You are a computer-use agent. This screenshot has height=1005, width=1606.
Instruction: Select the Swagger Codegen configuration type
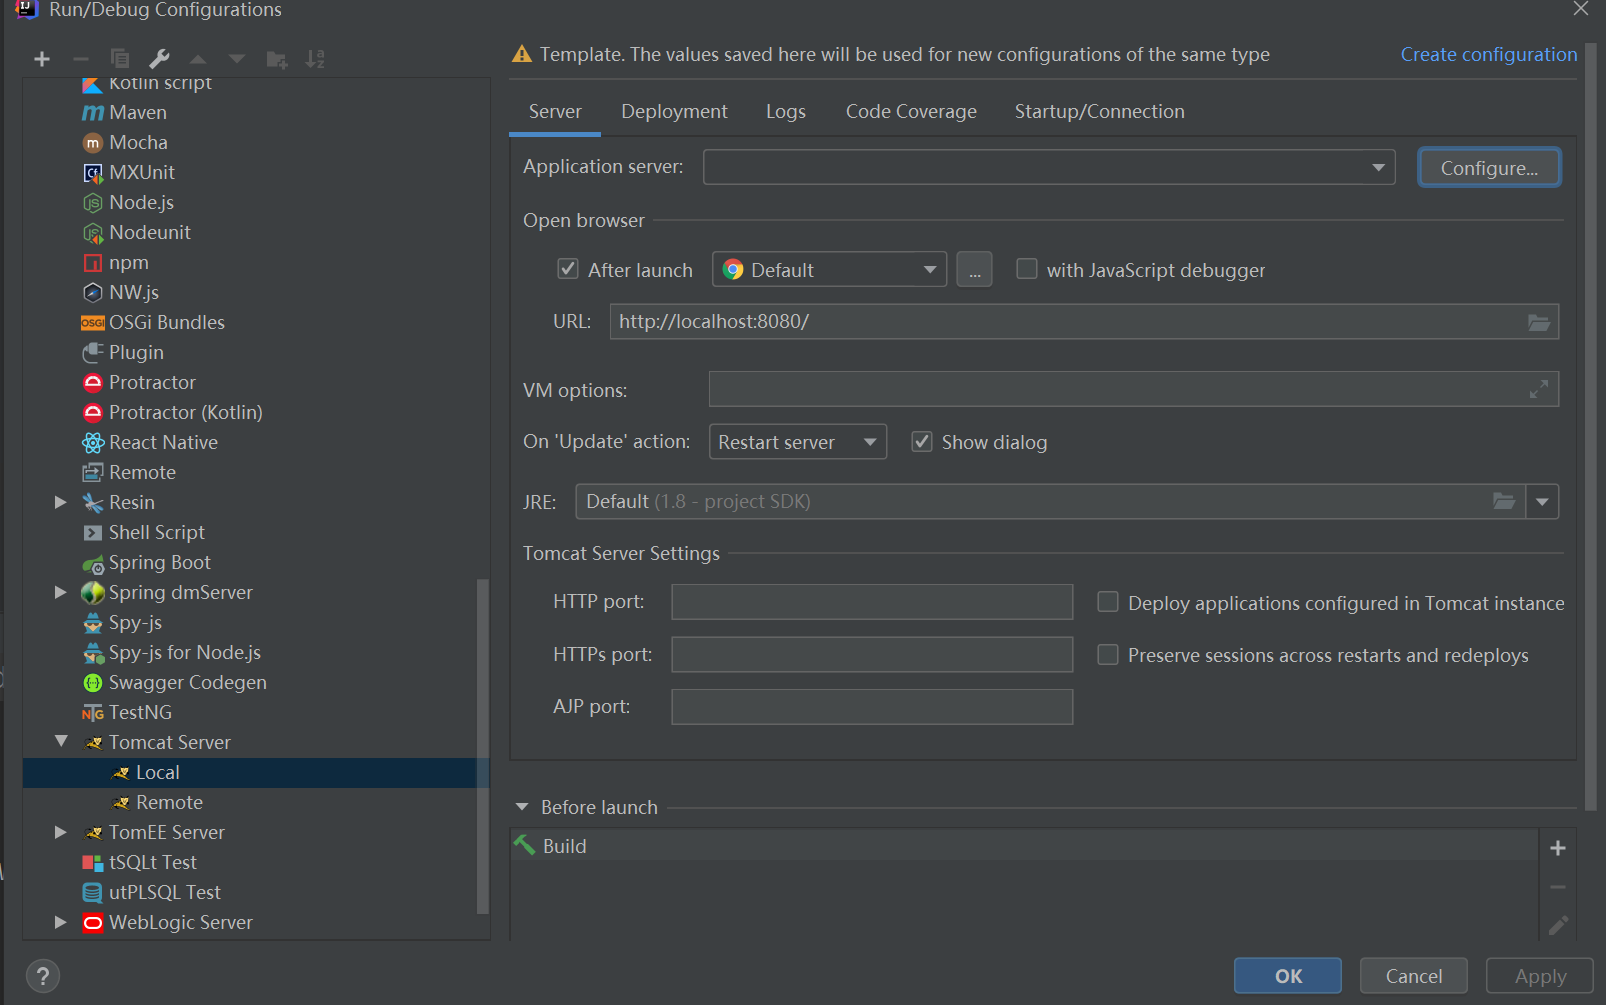[187, 682]
